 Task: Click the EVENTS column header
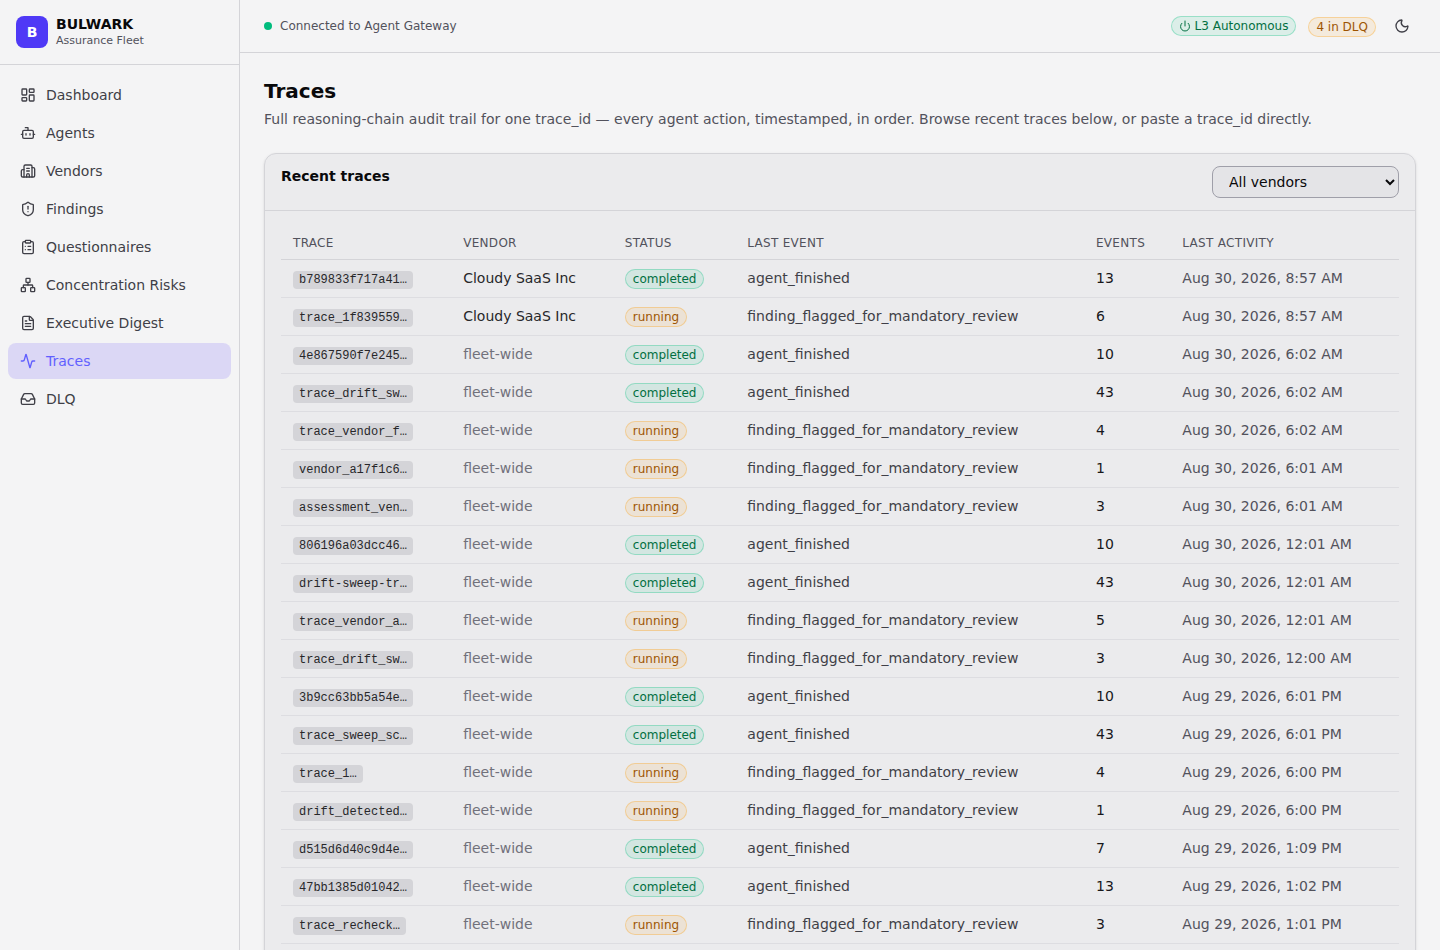1120,243
